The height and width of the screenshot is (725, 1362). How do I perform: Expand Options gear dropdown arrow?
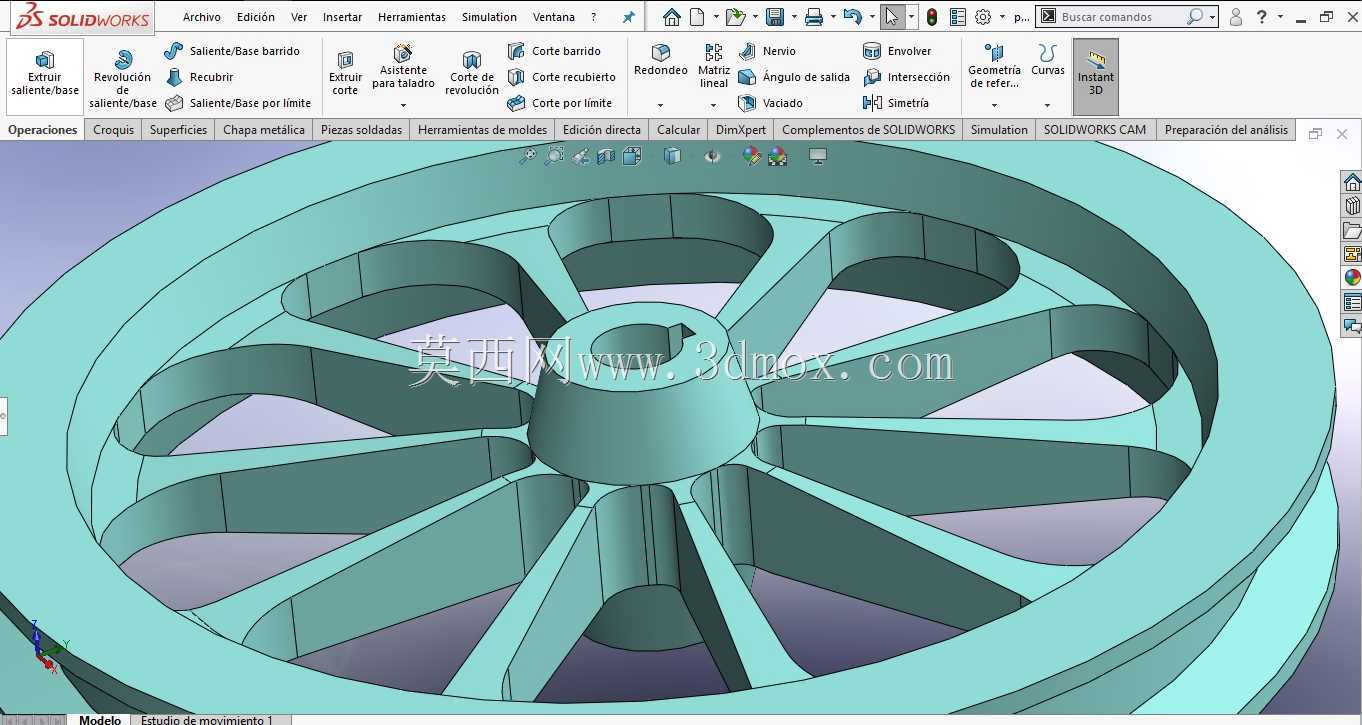click(x=1002, y=17)
